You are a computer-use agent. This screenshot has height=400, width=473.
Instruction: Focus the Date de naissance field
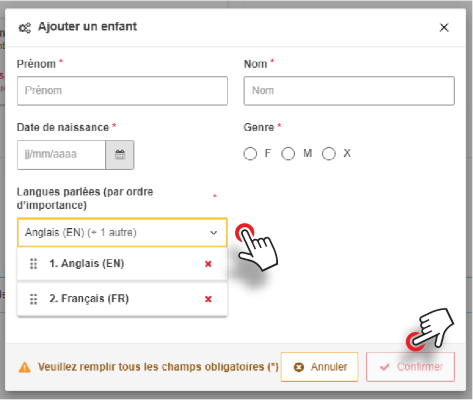[61, 155]
